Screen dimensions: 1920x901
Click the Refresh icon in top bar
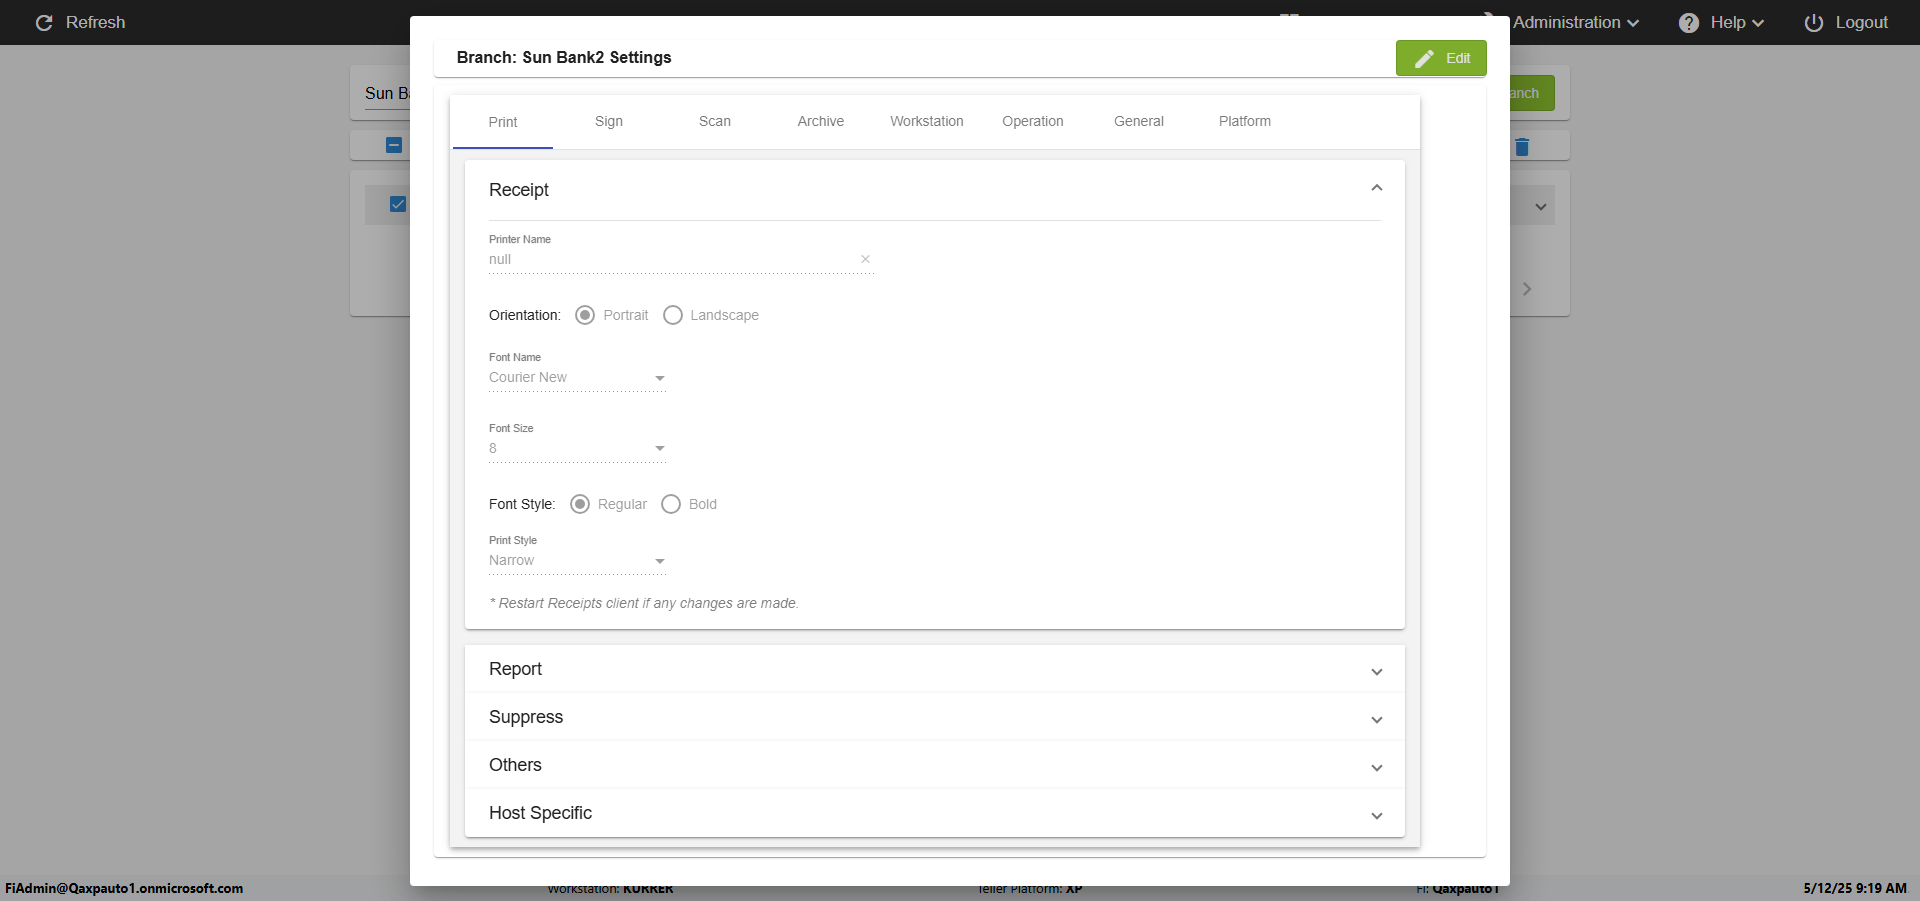coord(44,23)
